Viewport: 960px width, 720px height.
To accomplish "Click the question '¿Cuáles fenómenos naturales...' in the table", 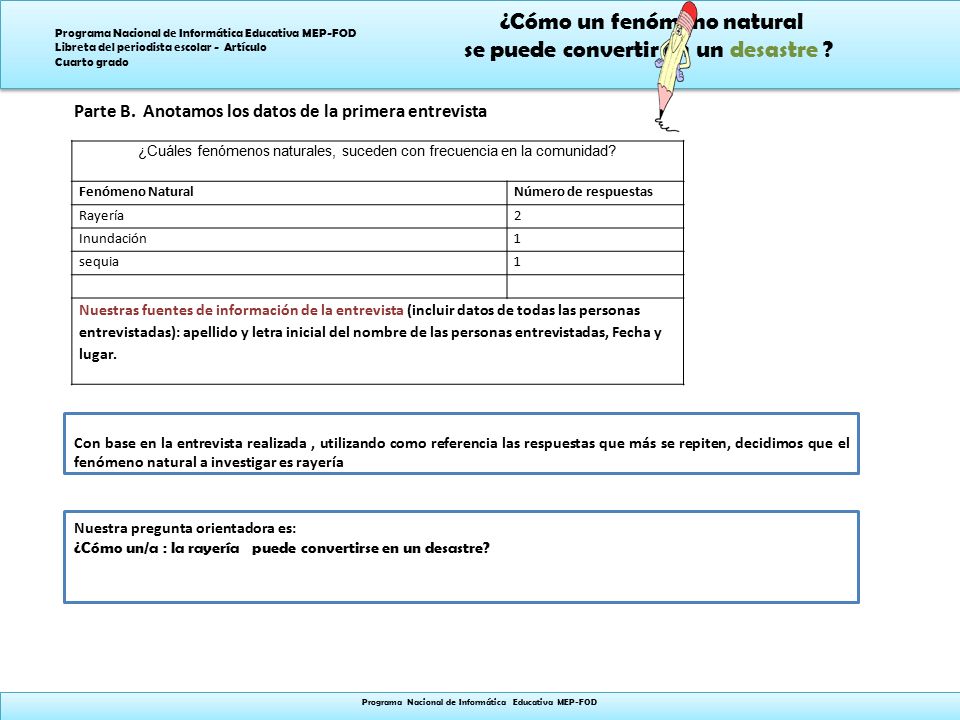I will coord(377,151).
